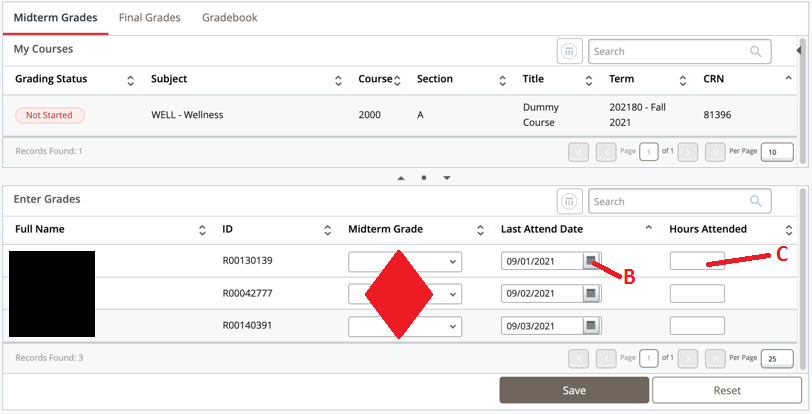Click the Save button
The width and height of the screenshot is (812, 414).
click(574, 390)
